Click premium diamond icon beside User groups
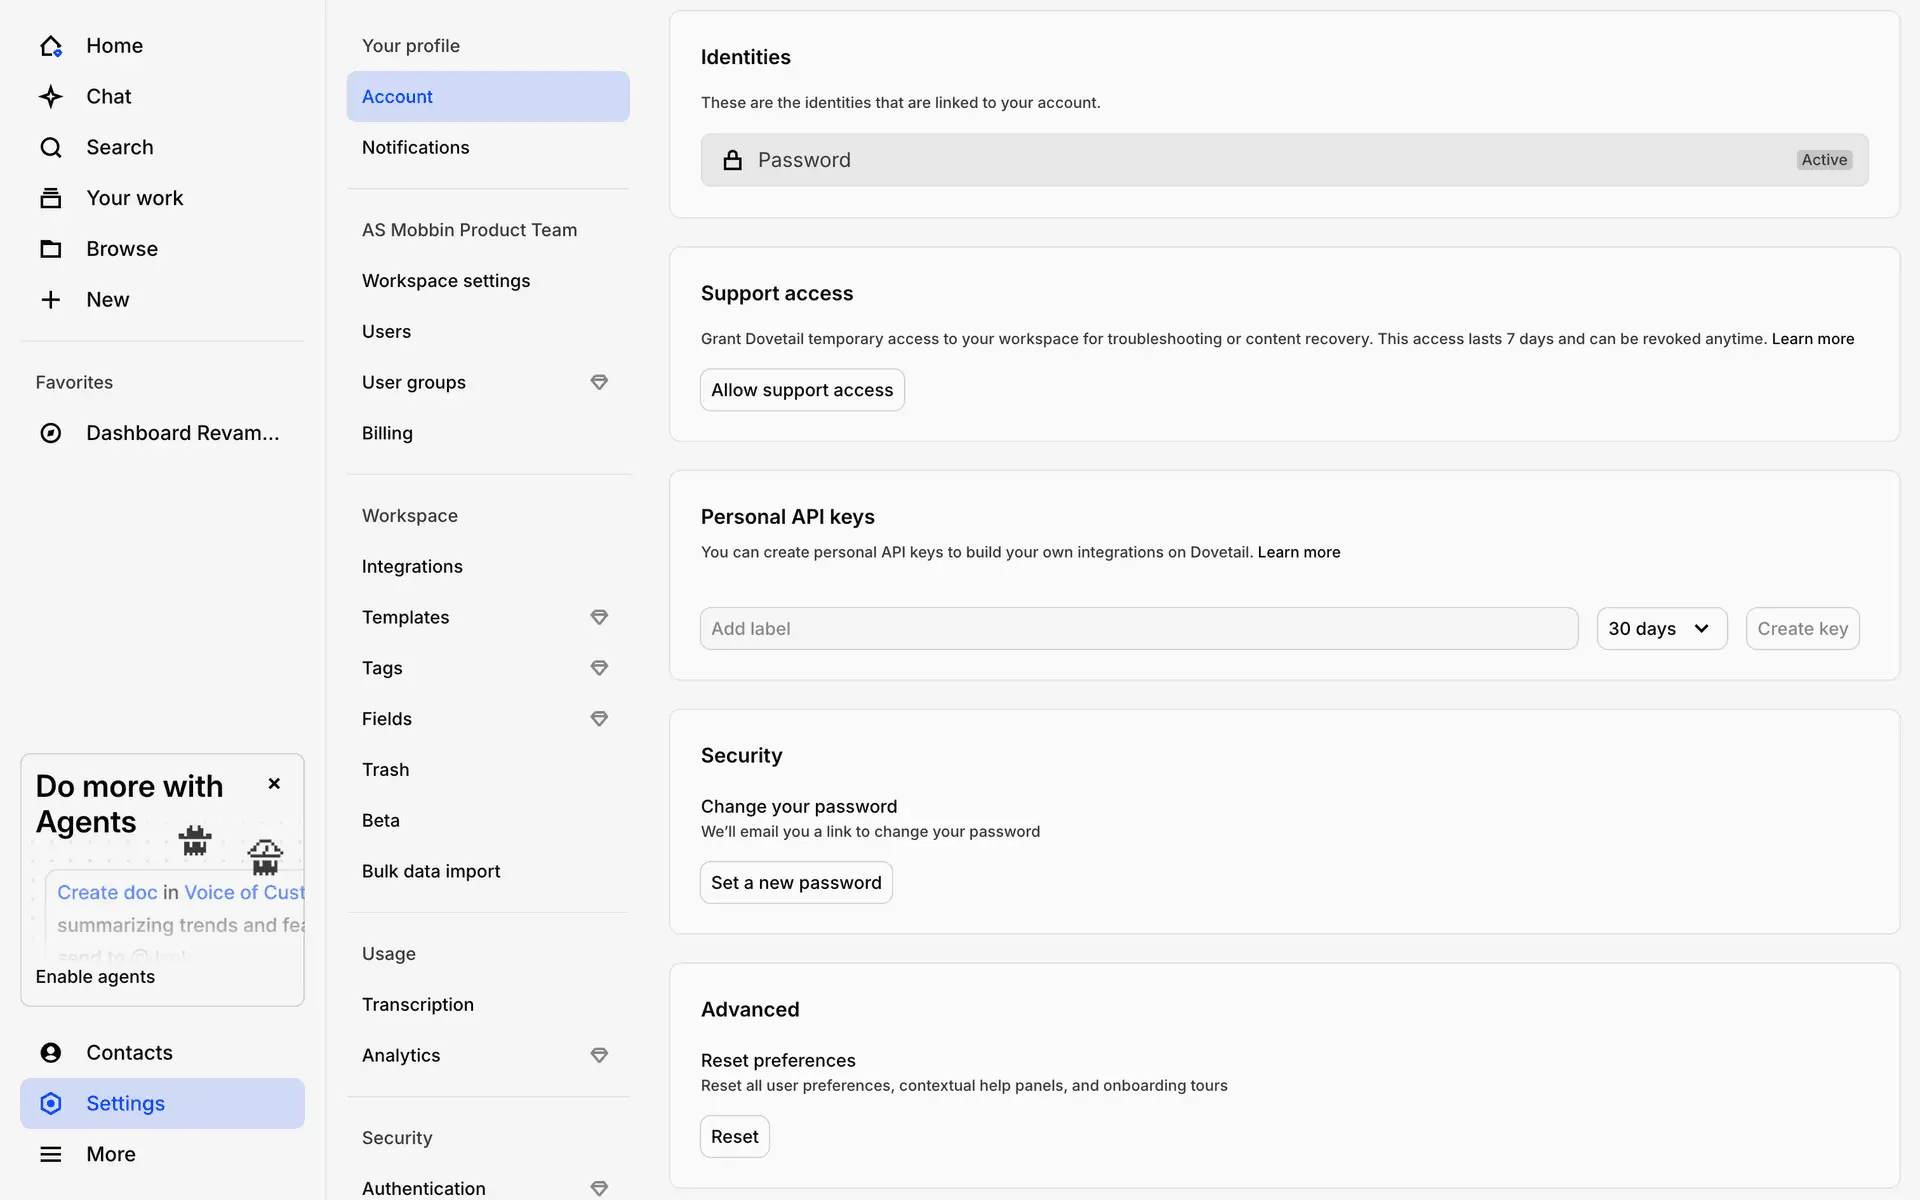The width and height of the screenshot is (1920, 1200). [599, 382]
